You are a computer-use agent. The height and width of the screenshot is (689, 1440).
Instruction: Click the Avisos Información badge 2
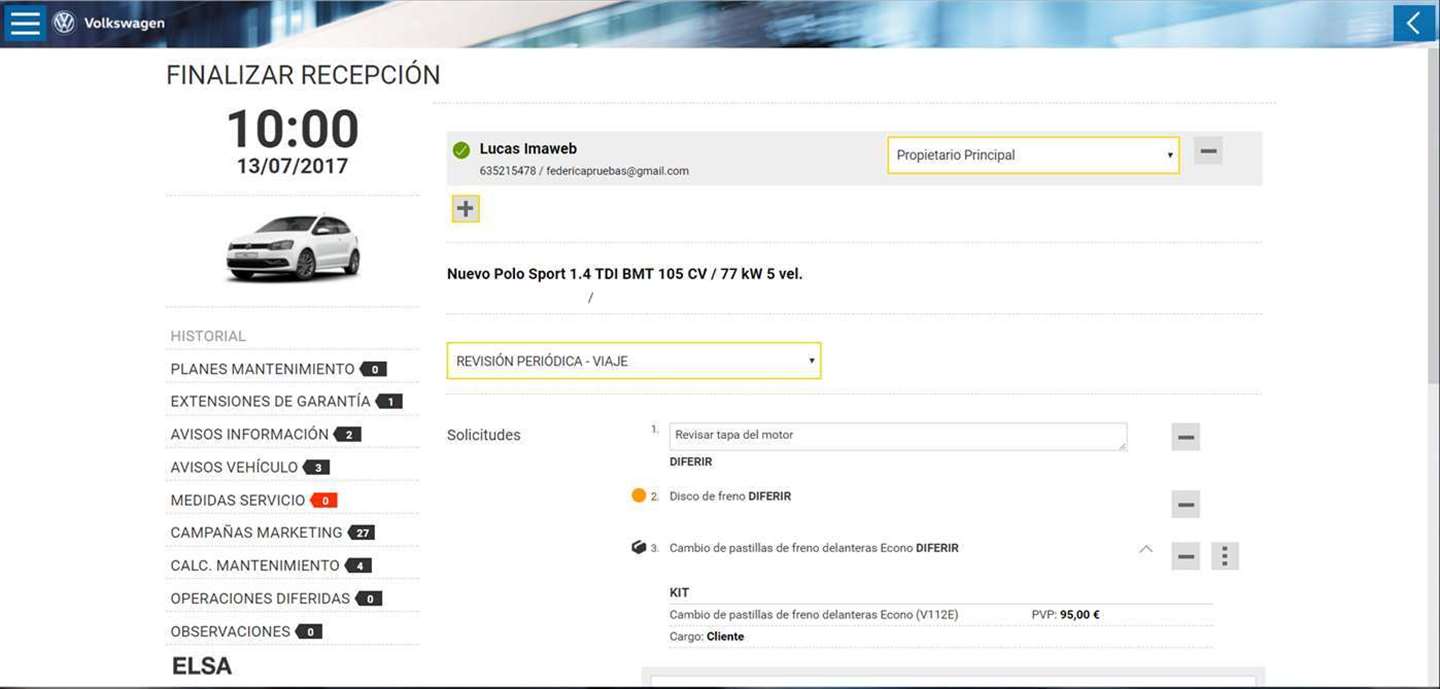348,434
